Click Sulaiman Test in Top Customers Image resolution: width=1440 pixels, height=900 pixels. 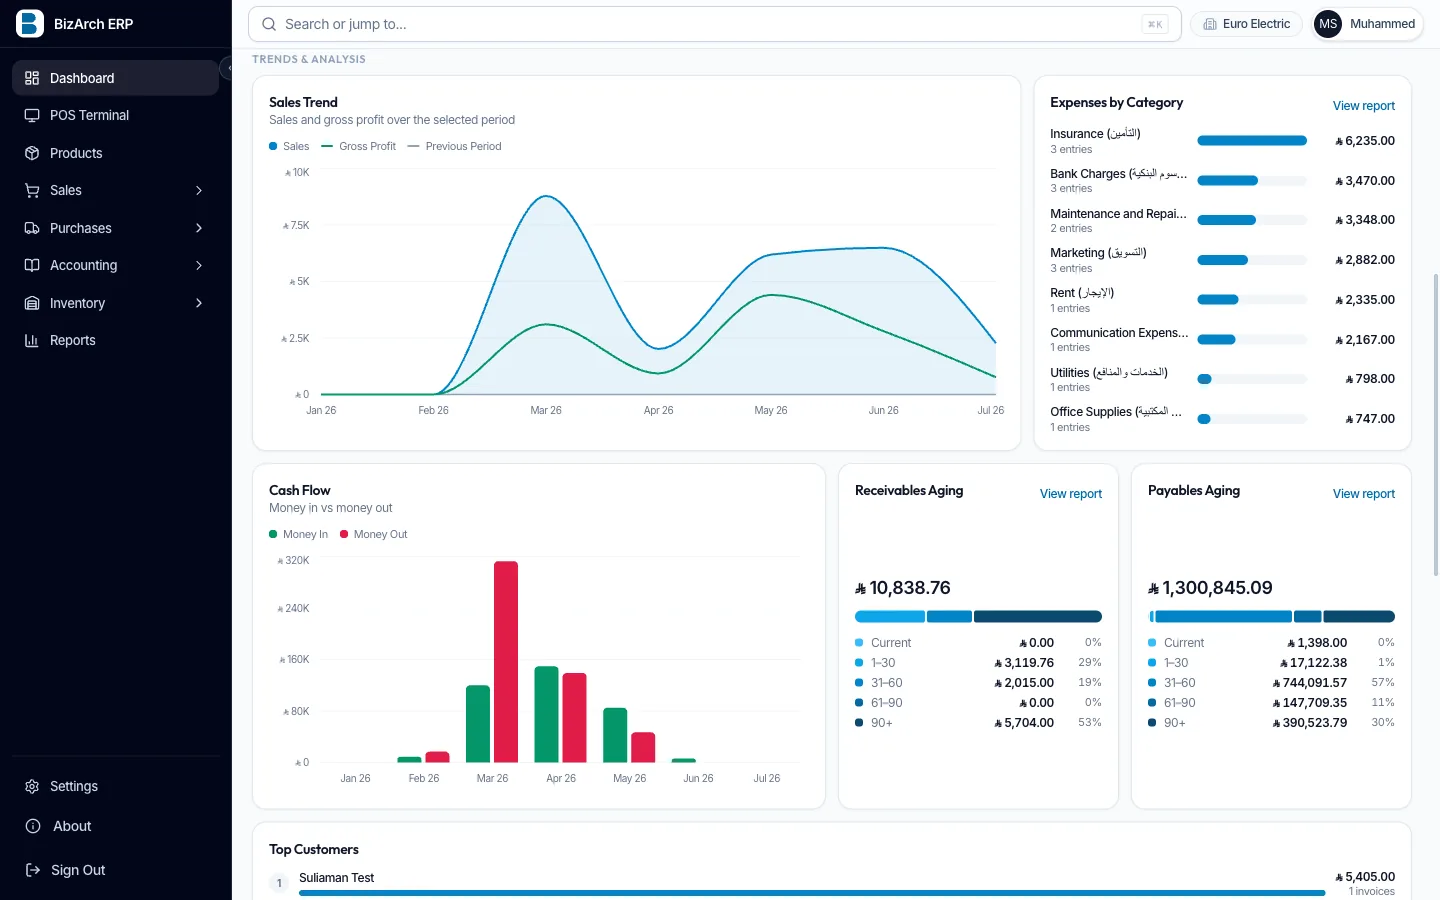tap(336, 878)
